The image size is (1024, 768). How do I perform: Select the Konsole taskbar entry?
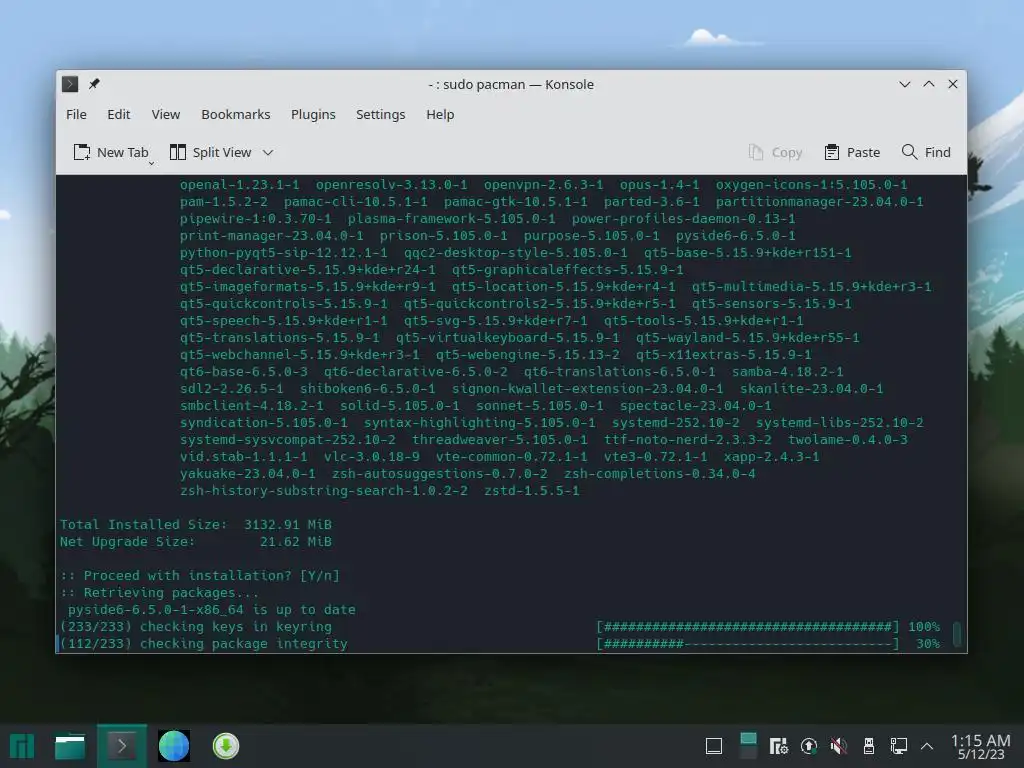[122, 746]
